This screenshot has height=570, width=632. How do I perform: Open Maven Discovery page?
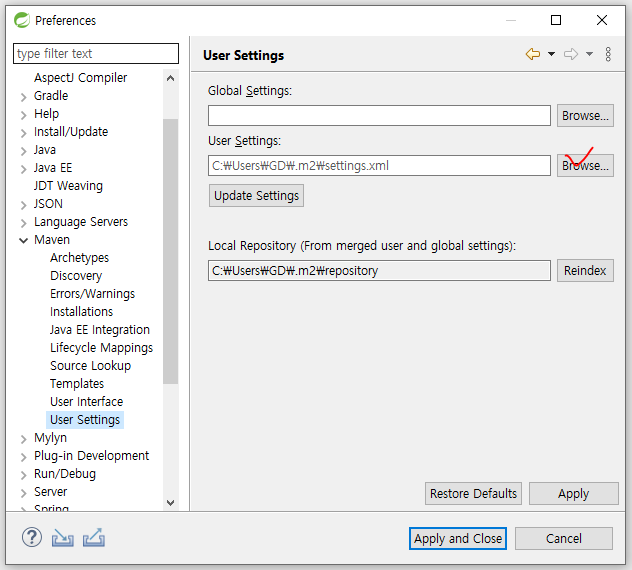coord(76,276)
